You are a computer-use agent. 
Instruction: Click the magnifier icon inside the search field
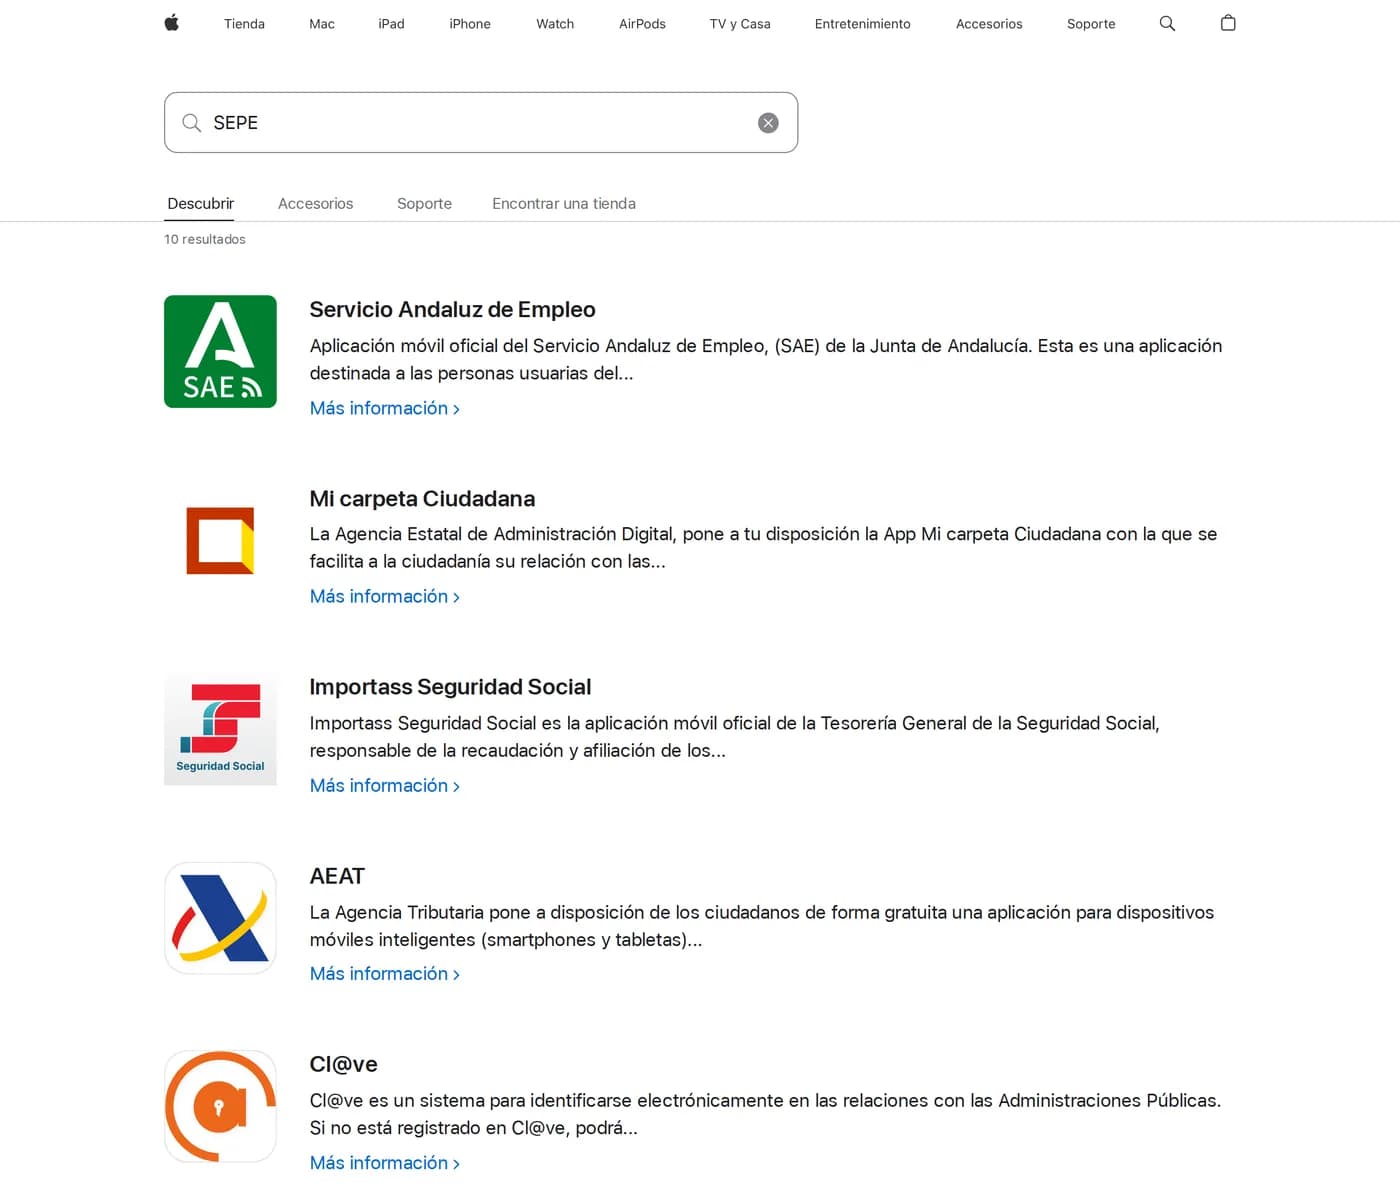[x=191, y=123]
